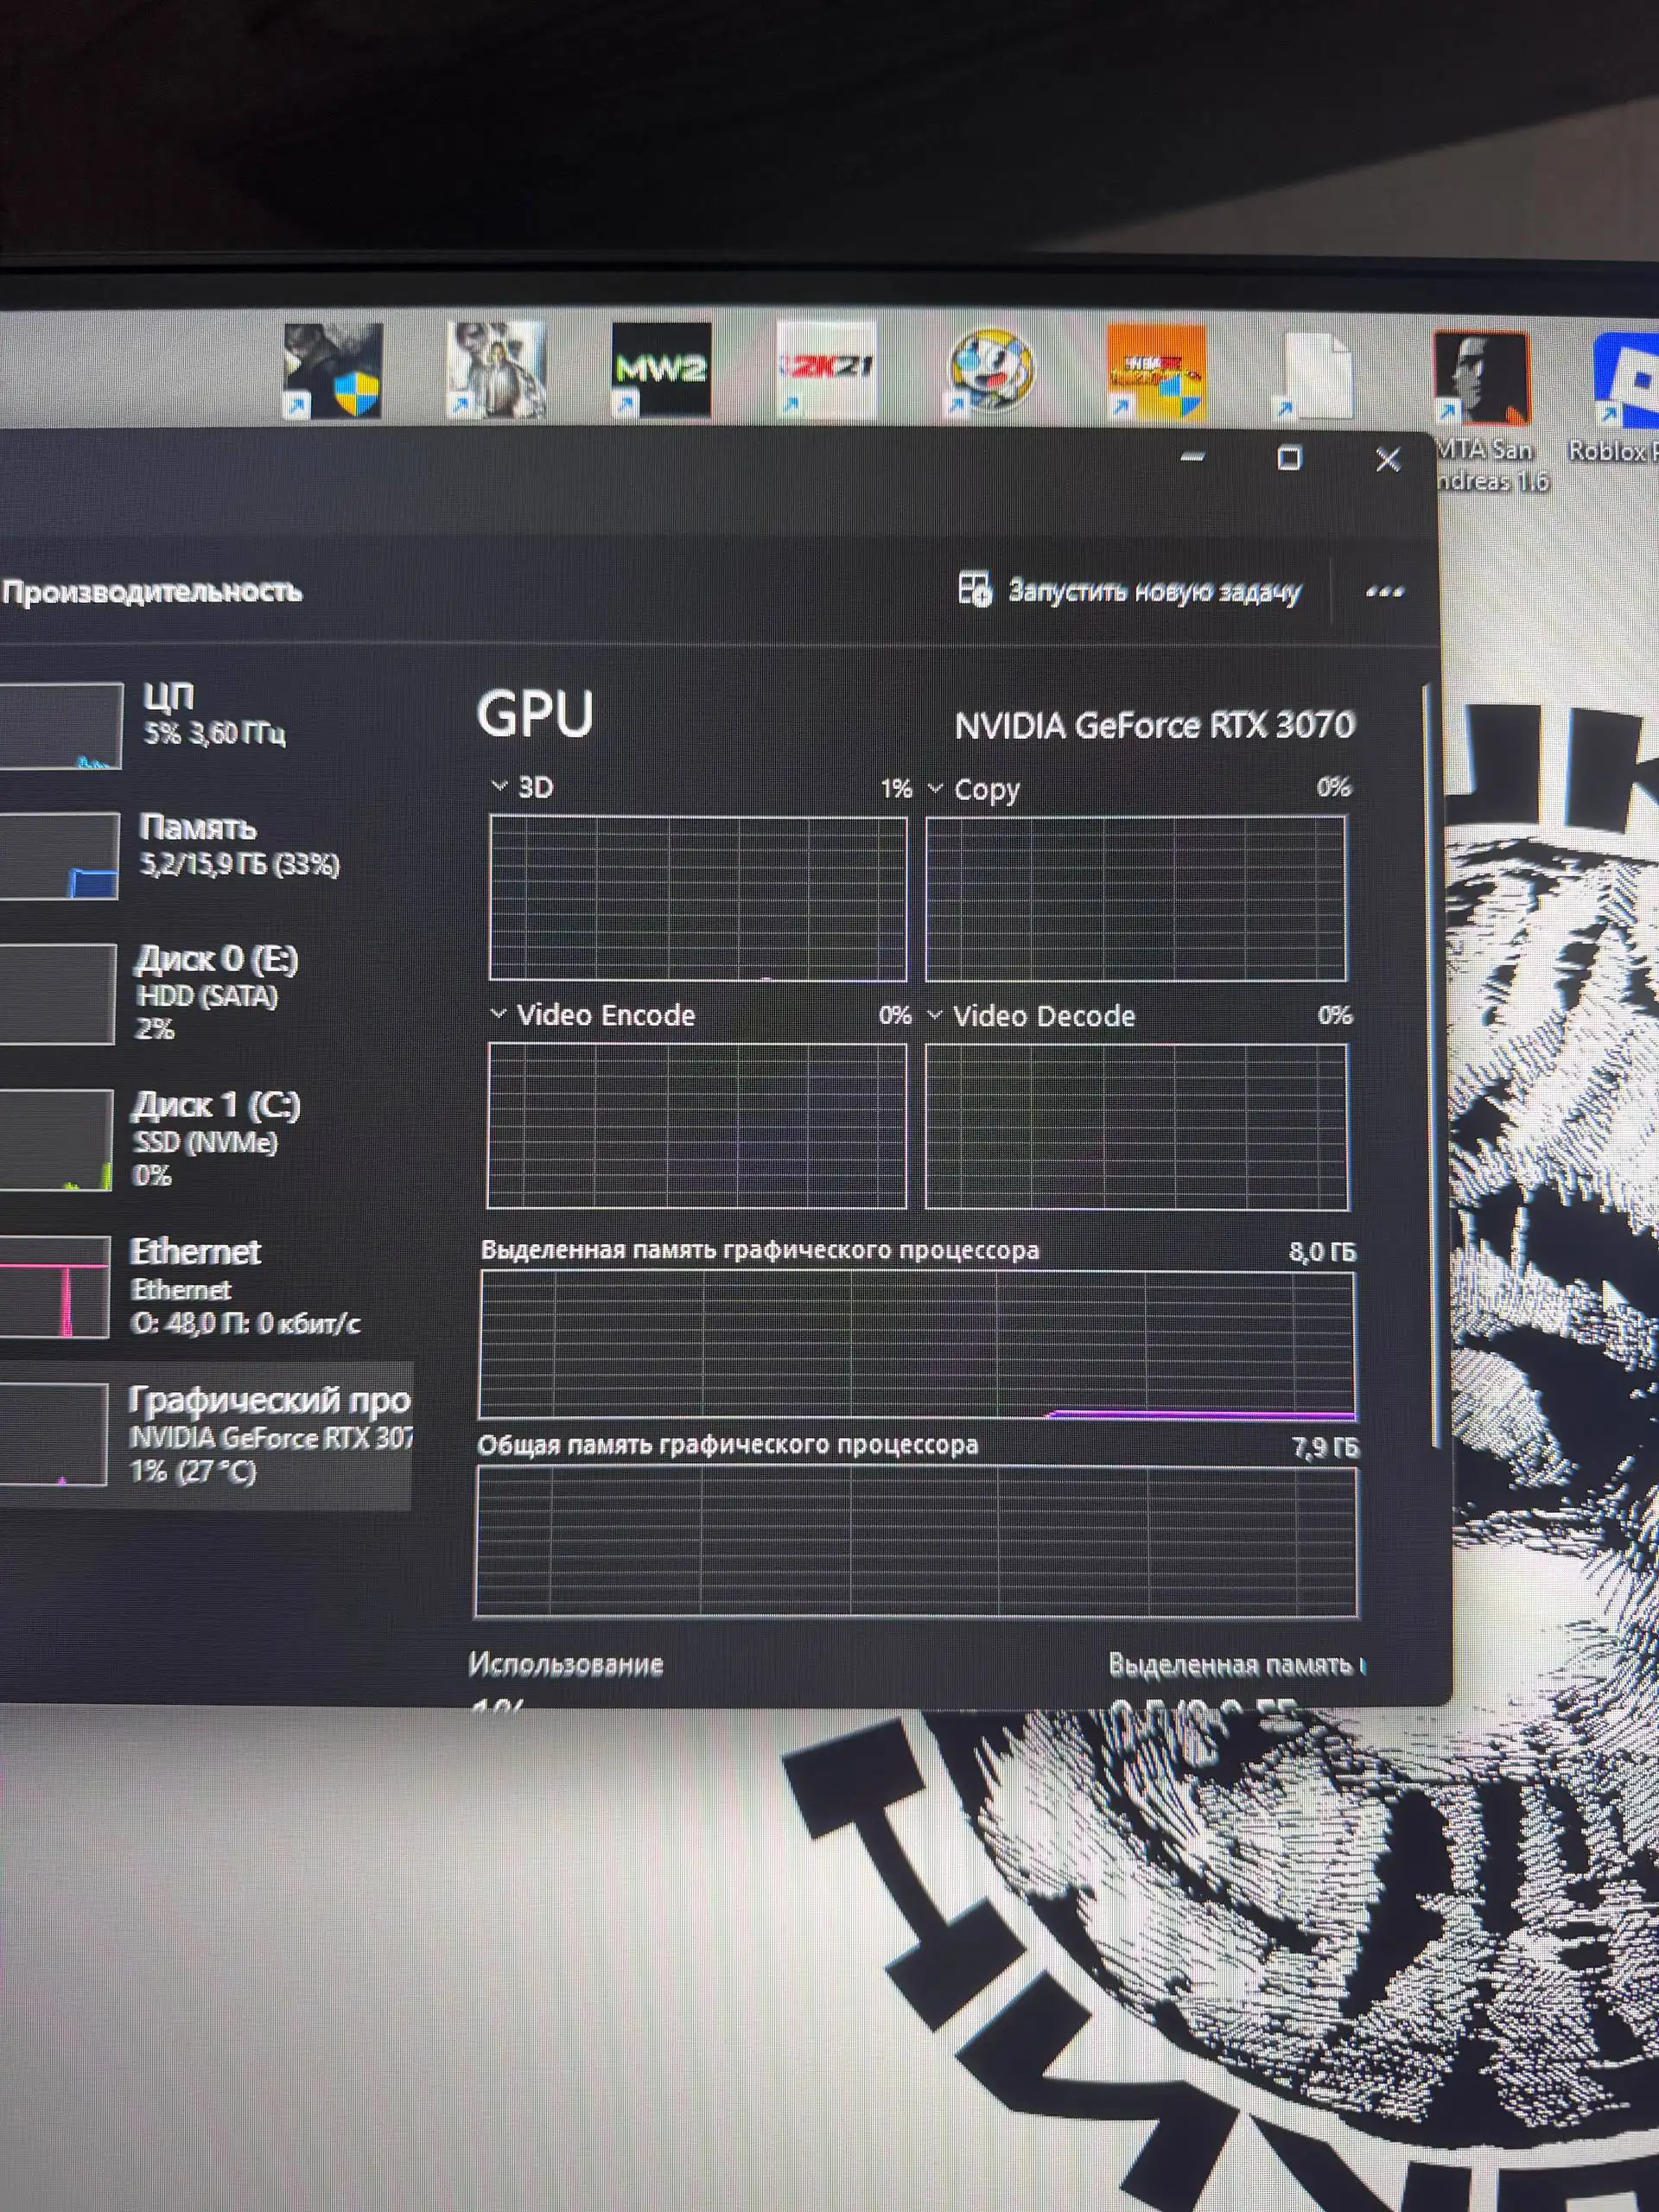Open the Copy graph engine dropdown
Image resolution: width=1659 pixels, height=2212 pixels.
[936, 788]
